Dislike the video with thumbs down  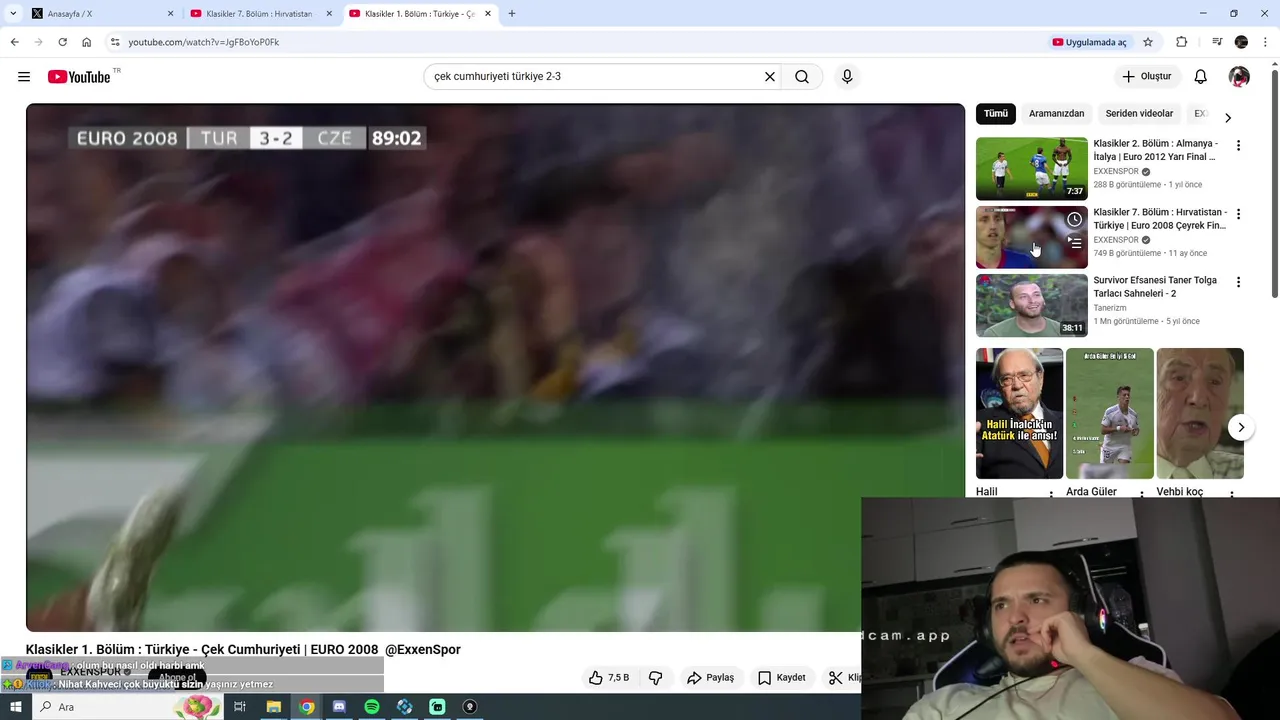tap(656, 678)
